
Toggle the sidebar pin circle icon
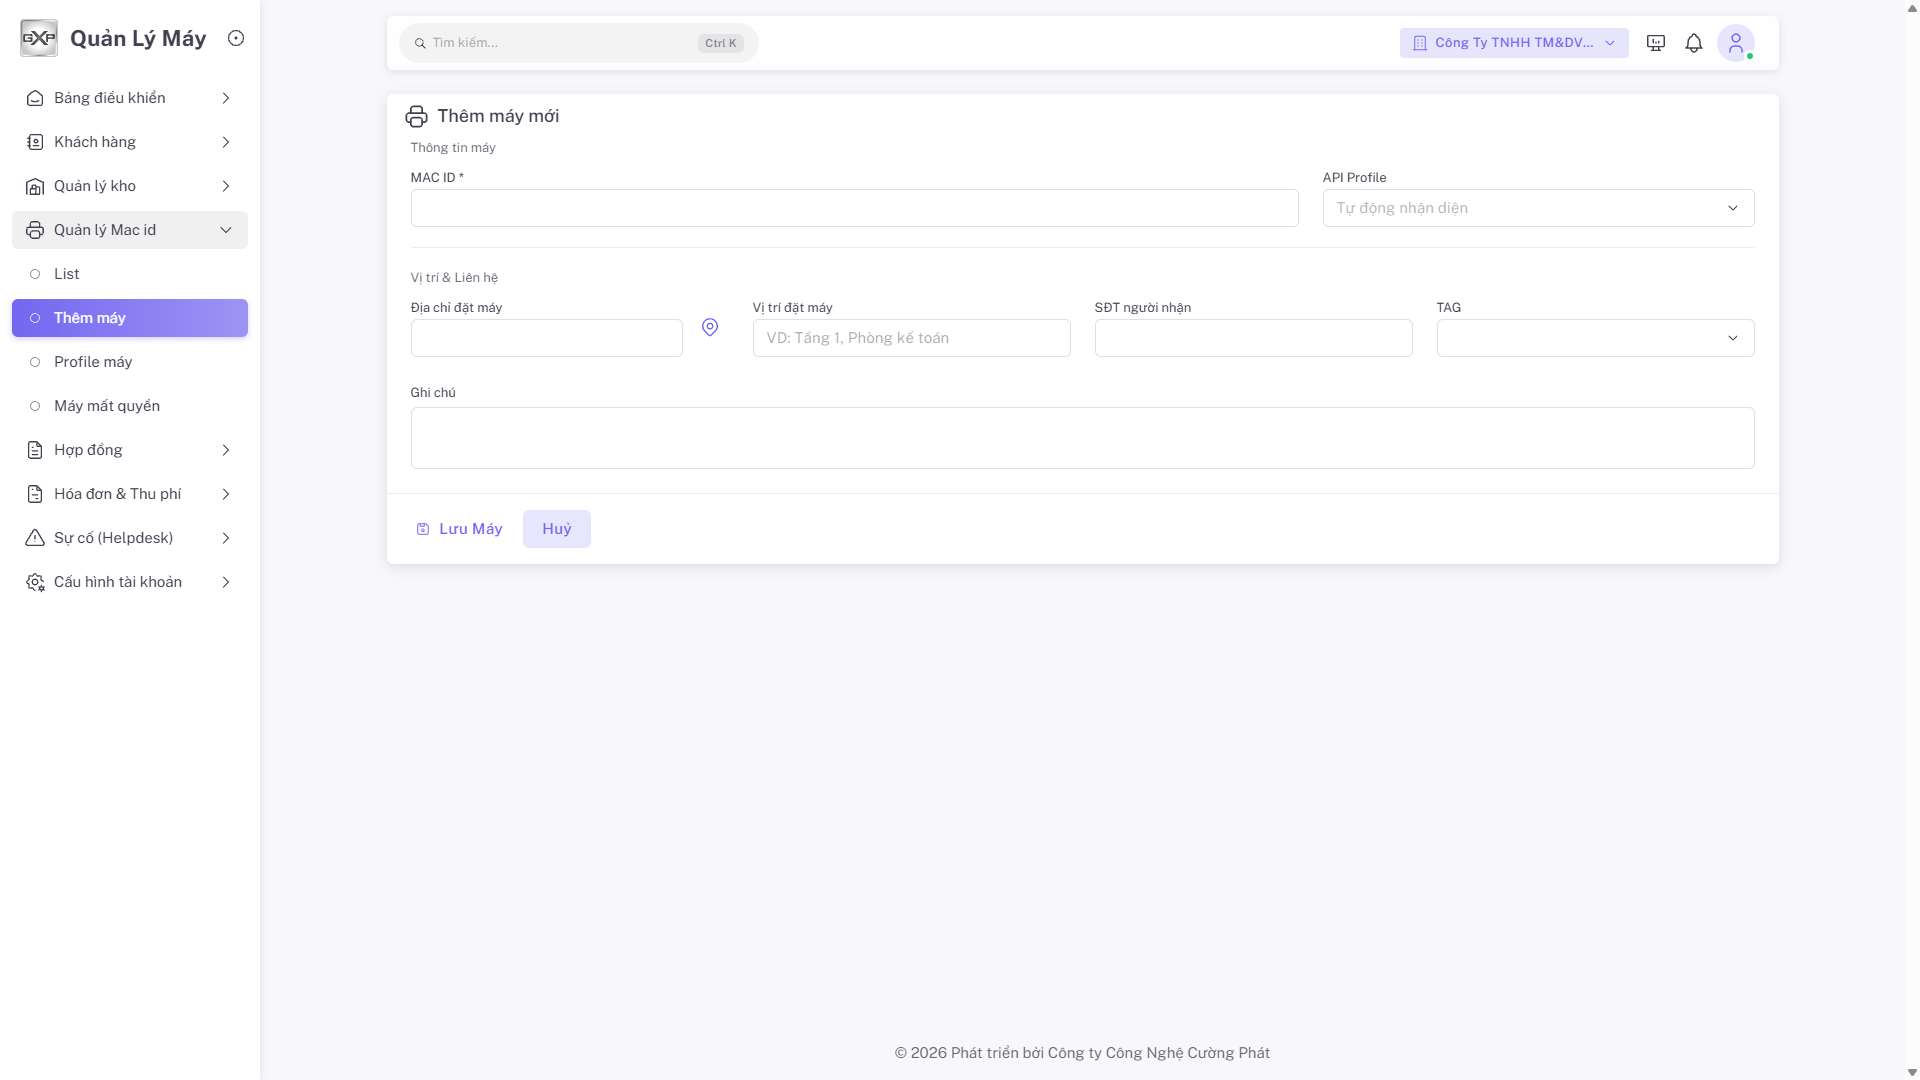(x=236, y=38)
